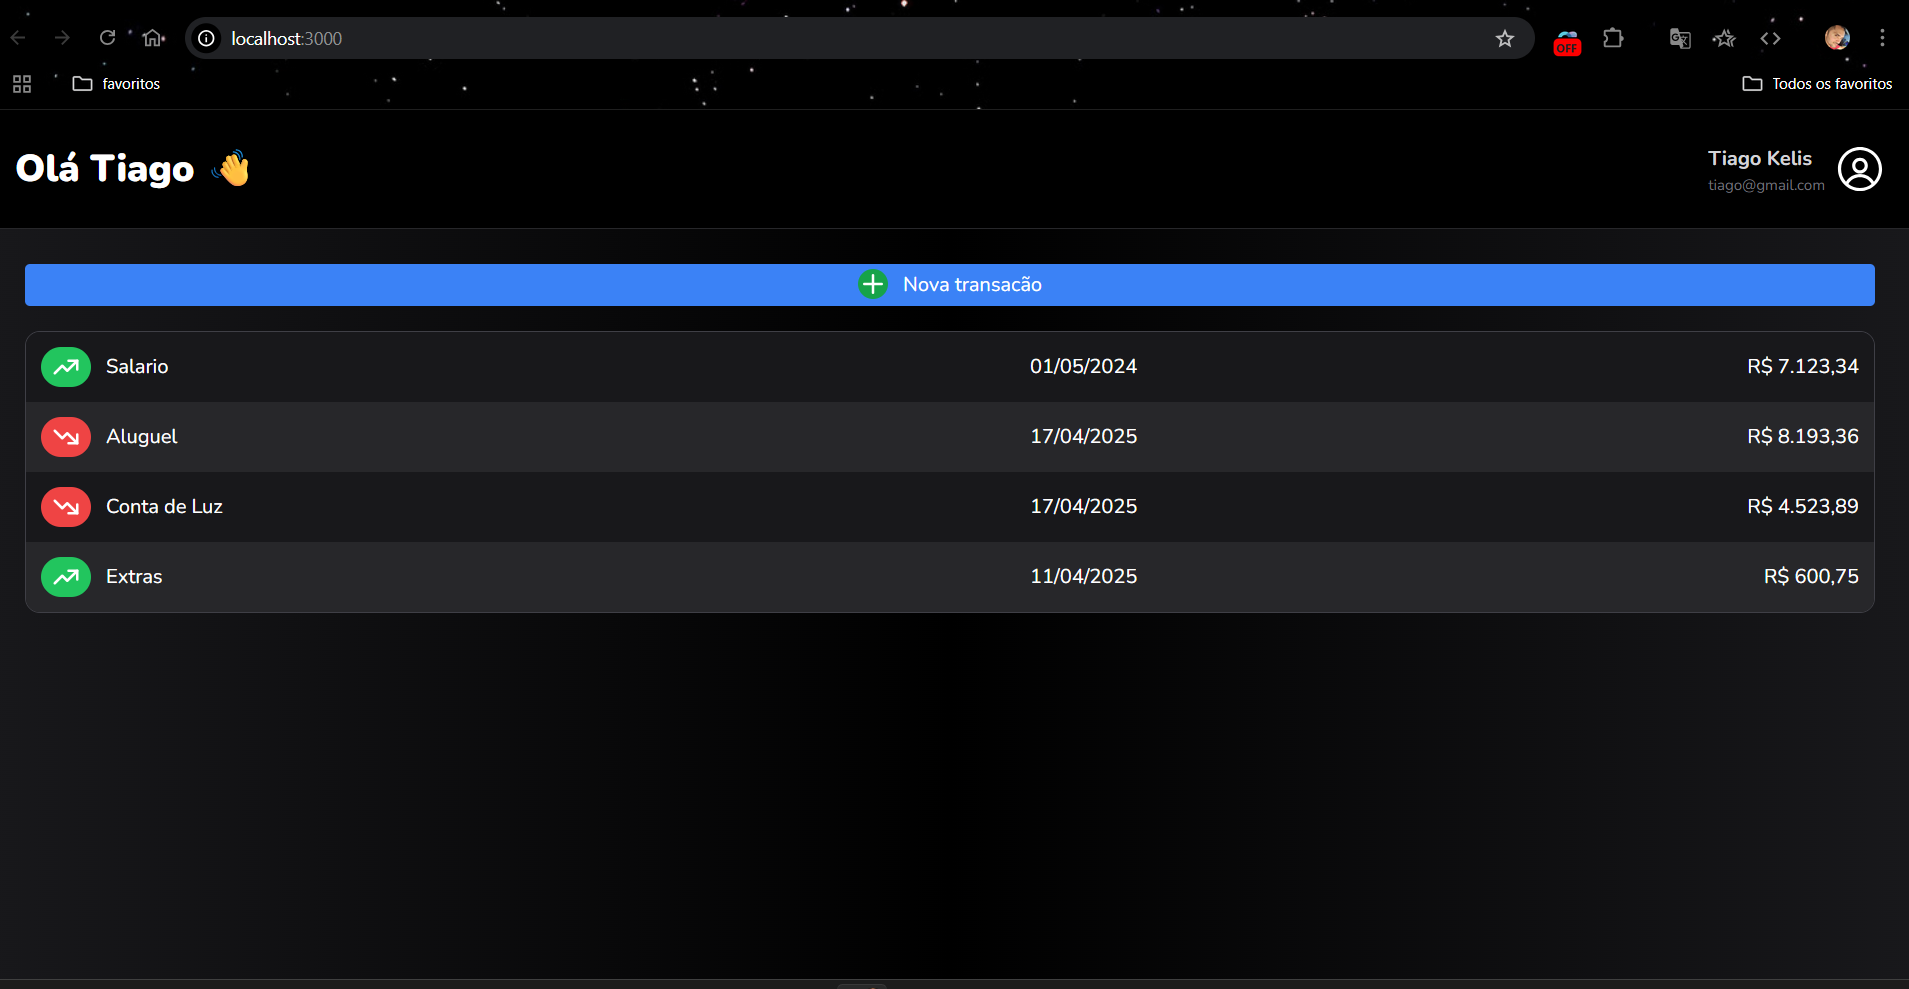Reload the localhost page
The image size is (1909, 989).
pyautogui.click(x=107, y=38)
